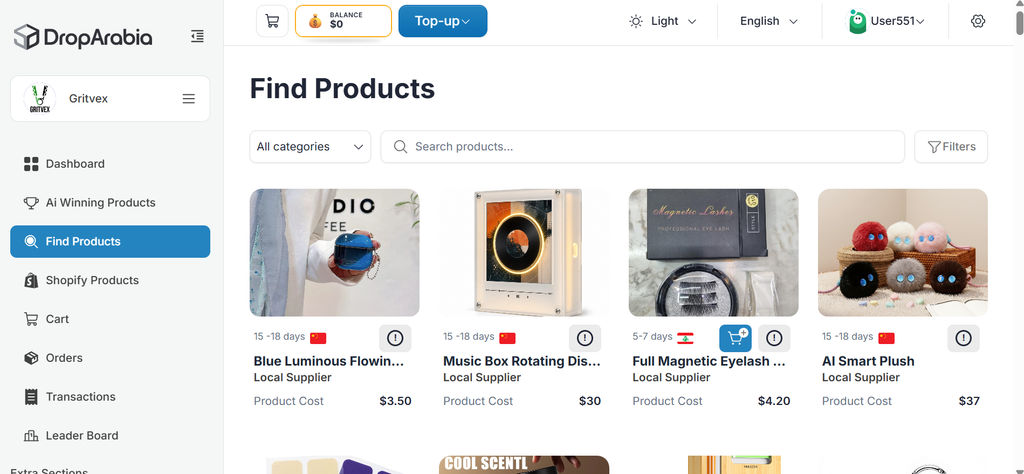Open Orders in sidebar

[110, 358]
